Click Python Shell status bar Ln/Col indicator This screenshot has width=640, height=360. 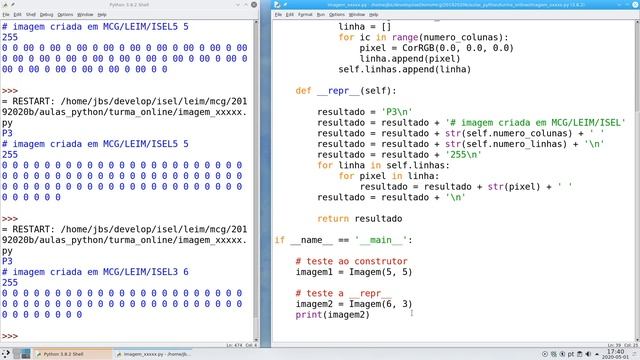[x=241, y=345]
